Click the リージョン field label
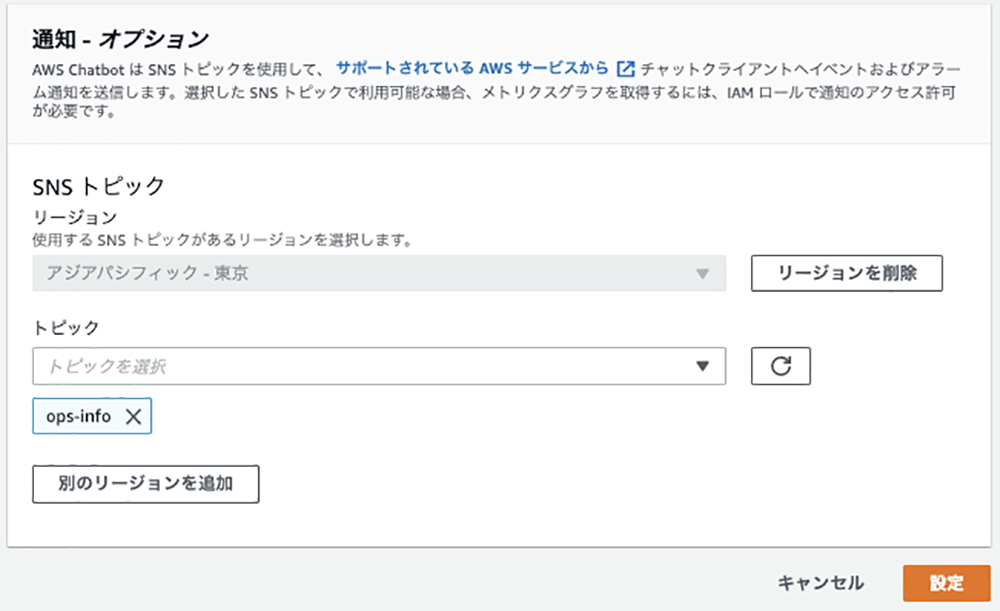The height and width of the screenshot is (611, 1000). point(75,217)
